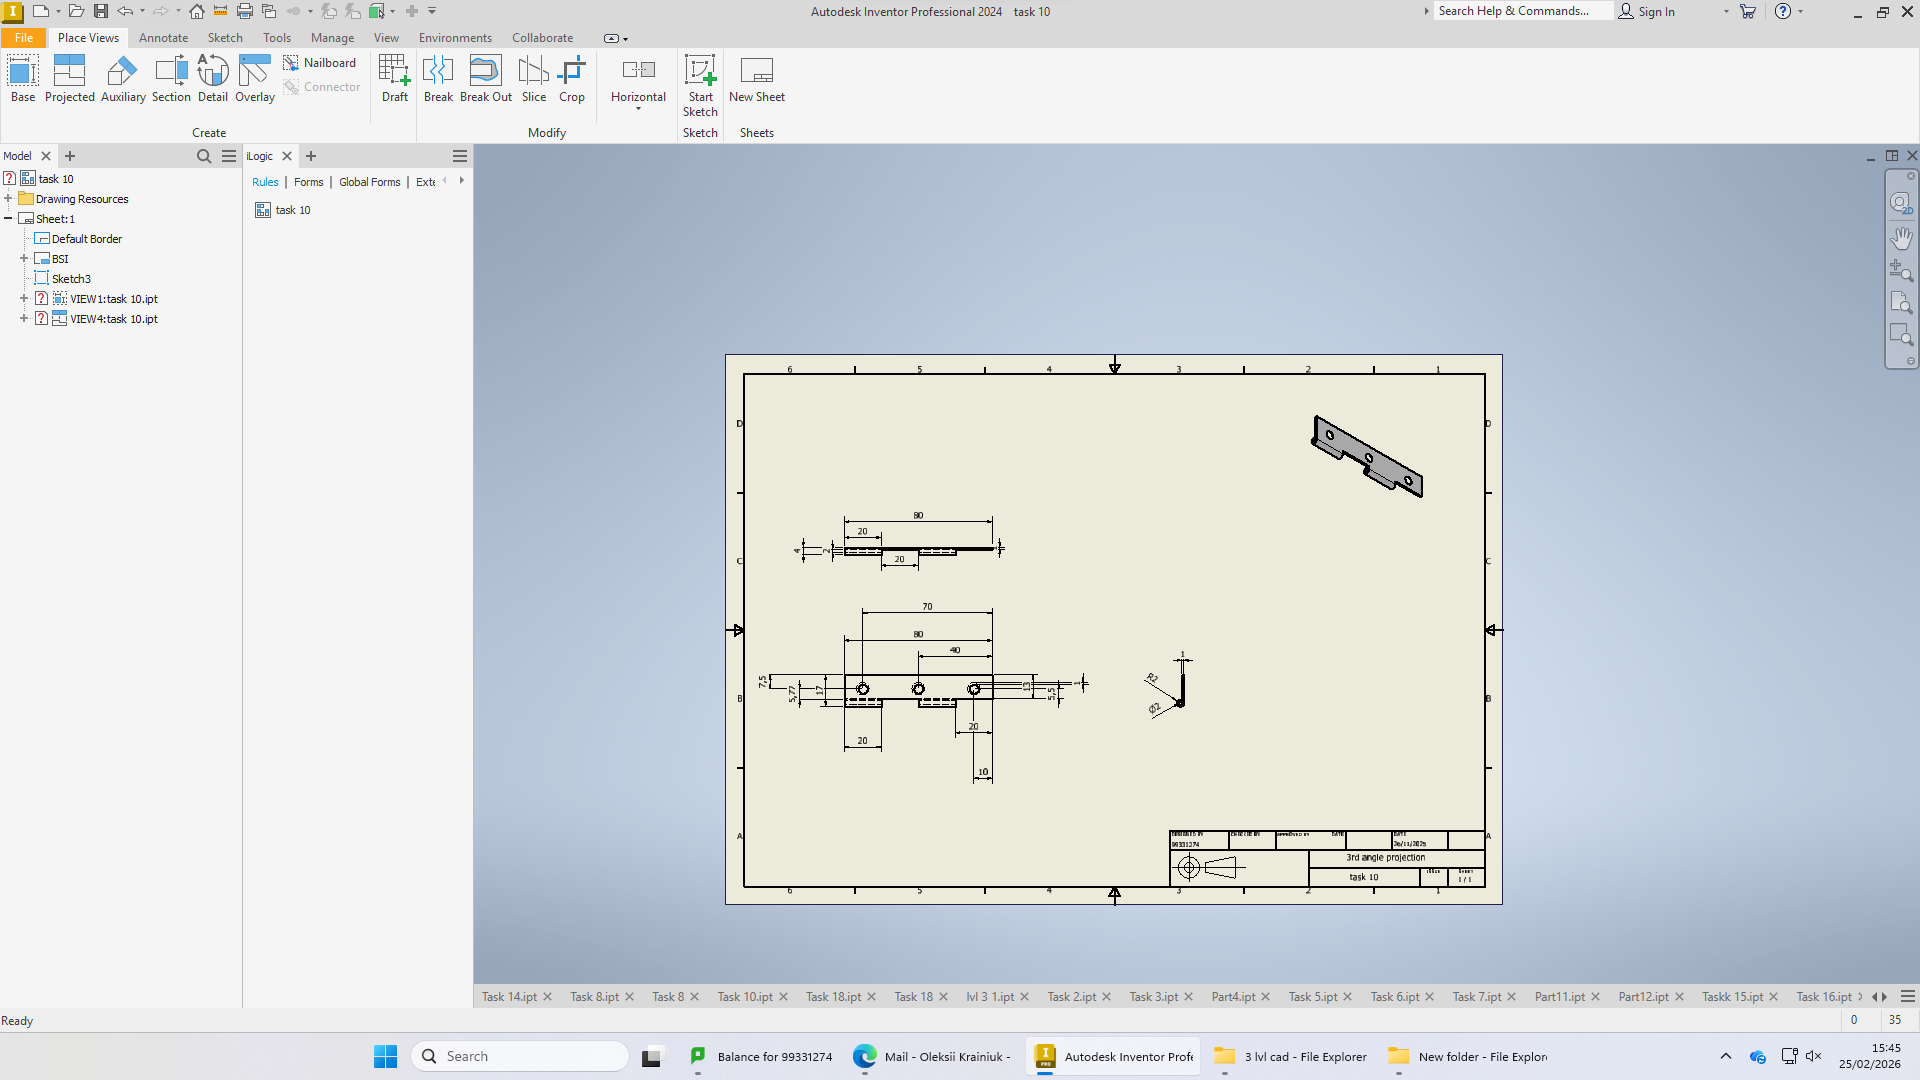The width and height of the screenshot is (1920, 1080).
Task: Open Windows Start menu
Action: coord(385,1056)
